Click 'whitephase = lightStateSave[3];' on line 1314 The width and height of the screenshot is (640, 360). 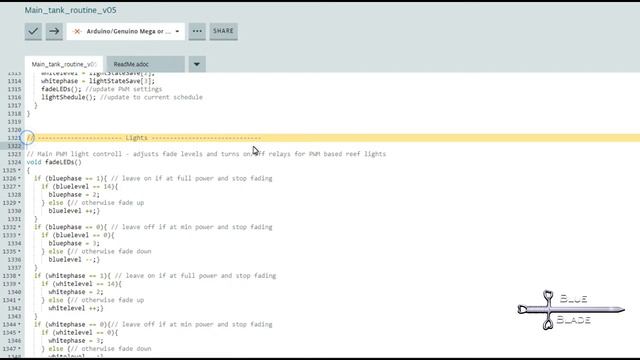point(98,81)
